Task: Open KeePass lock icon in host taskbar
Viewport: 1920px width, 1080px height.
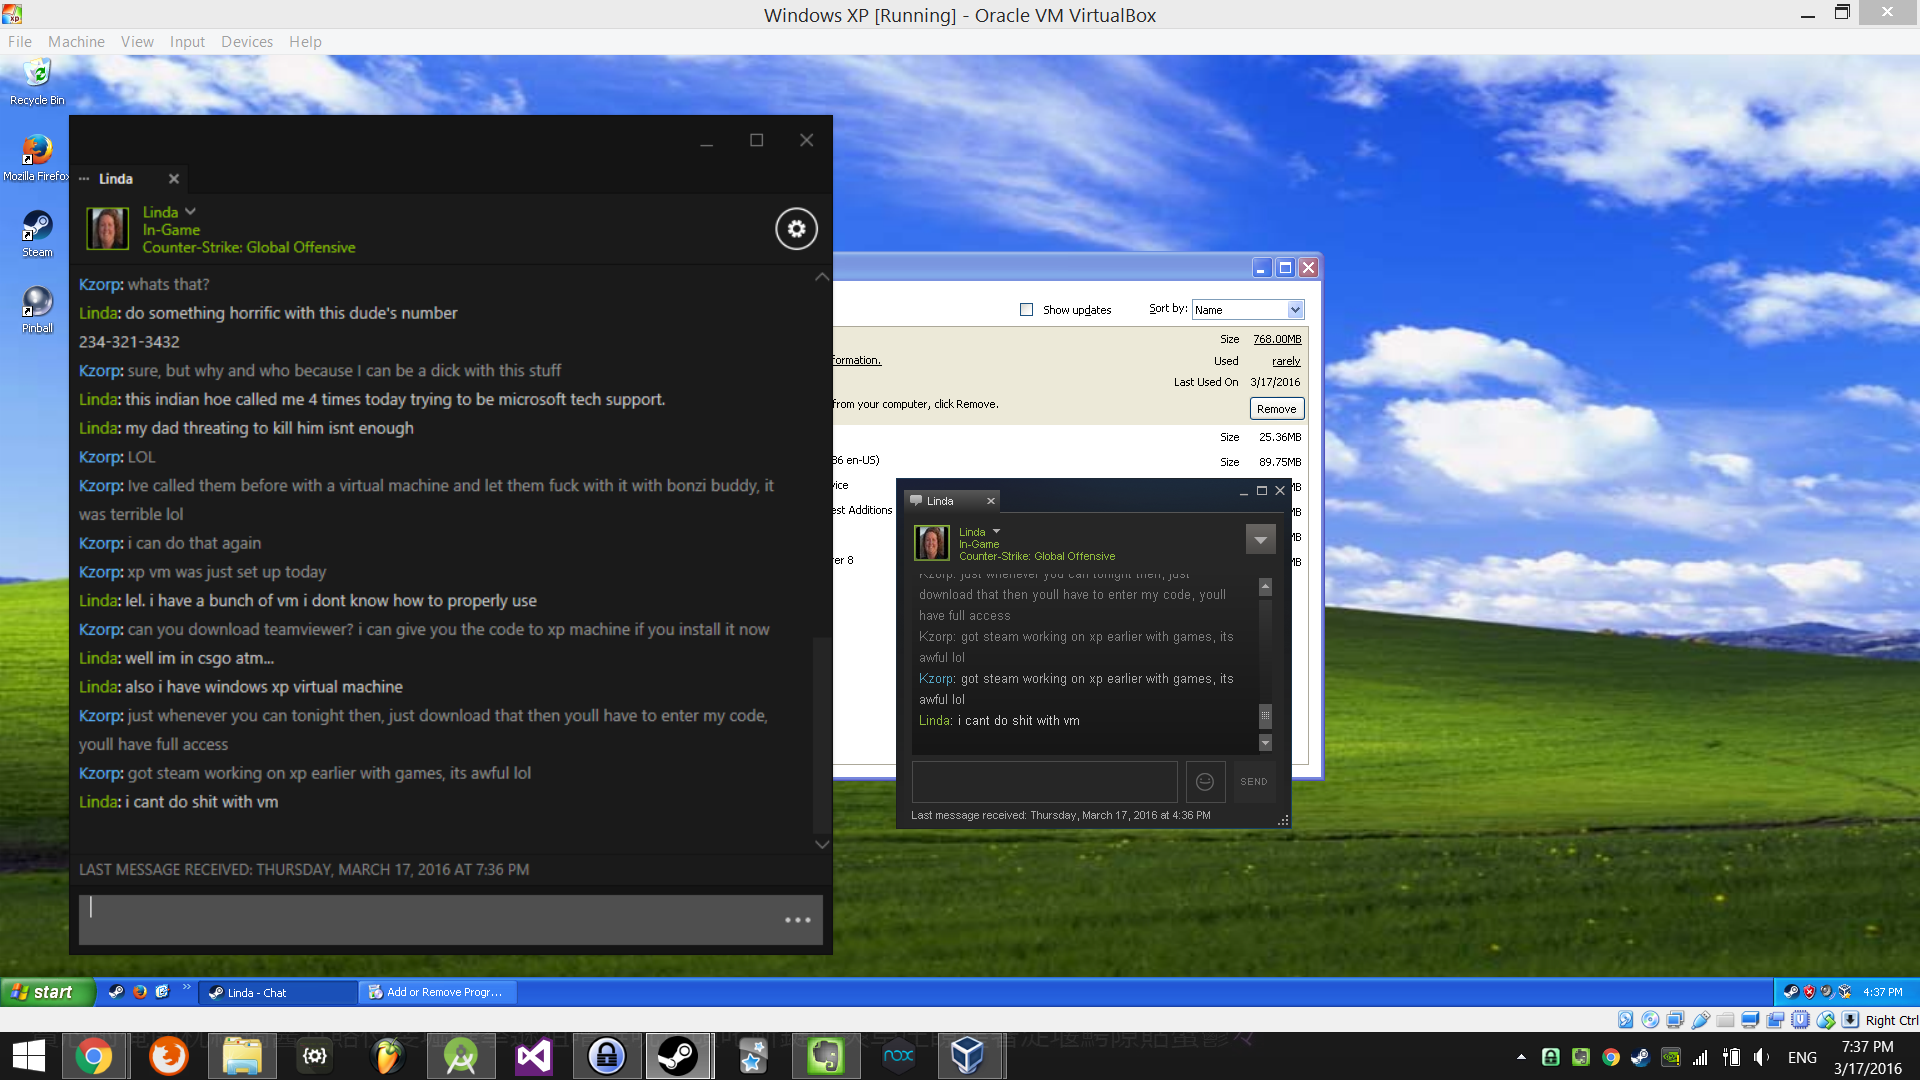Action: coord(607,1056)
